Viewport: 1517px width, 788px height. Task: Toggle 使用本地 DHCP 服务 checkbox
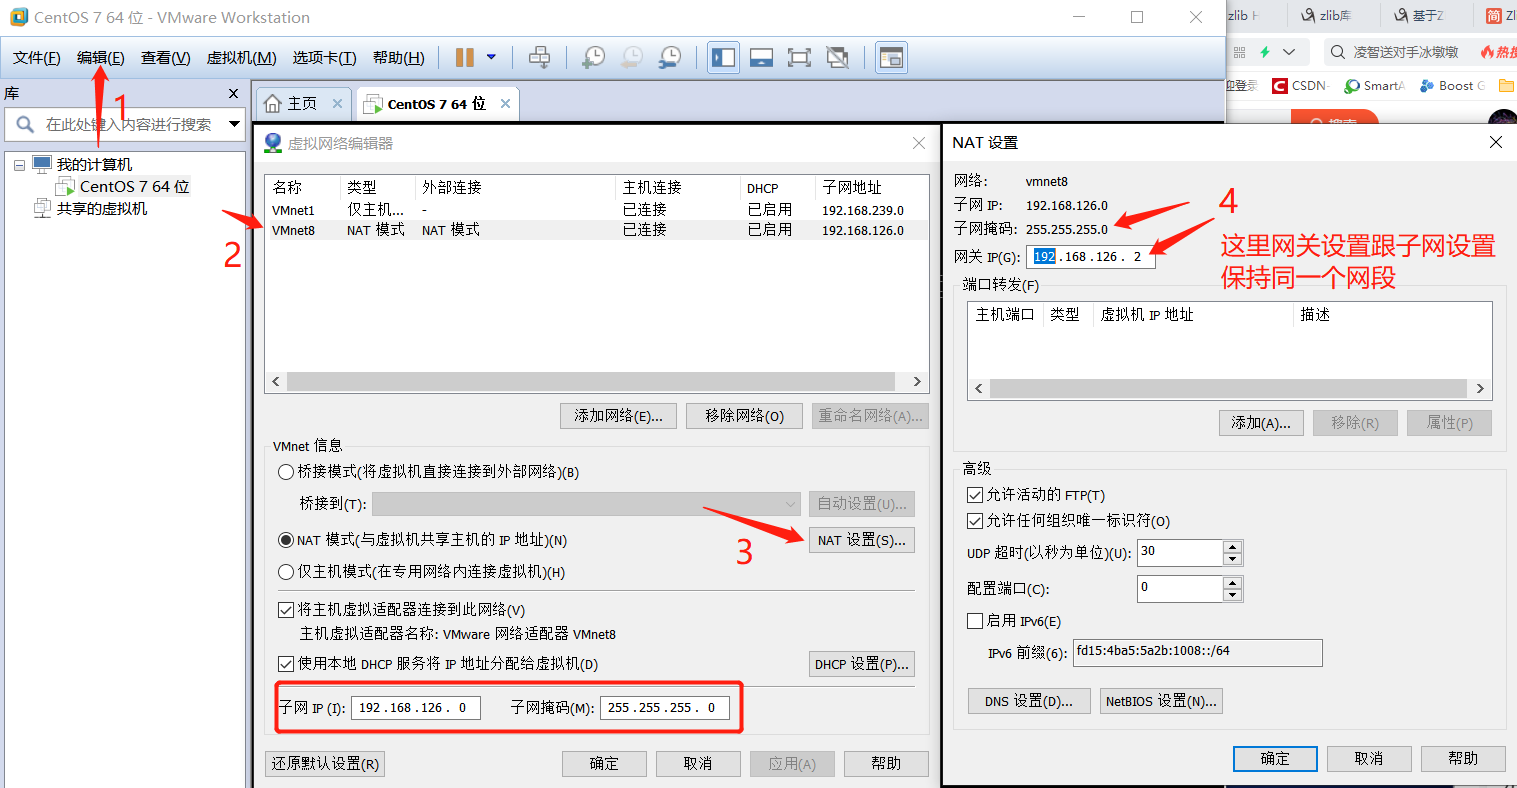click(x=285, y=664)
